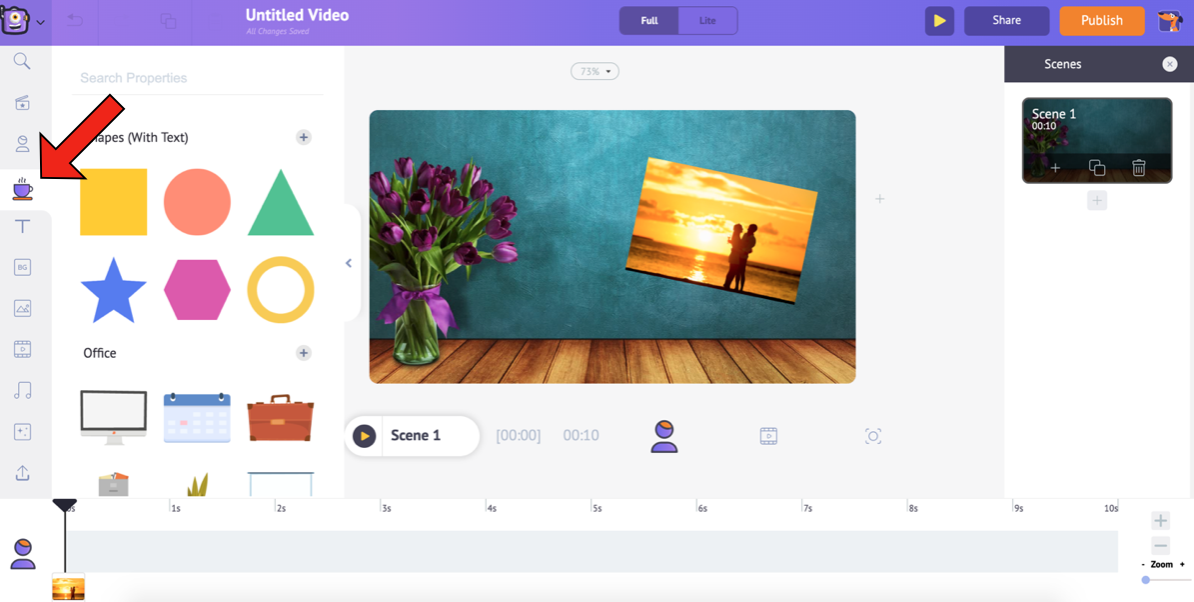Close the Scenes panel
Viewport: 1194px width, 602px height.
point(1169,64)
